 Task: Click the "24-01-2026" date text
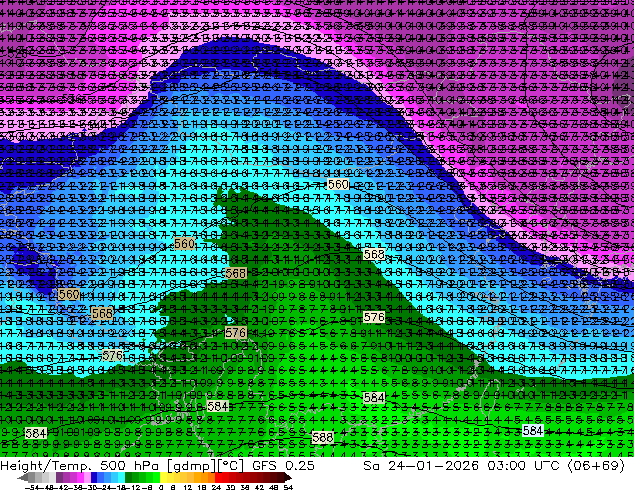433,466
